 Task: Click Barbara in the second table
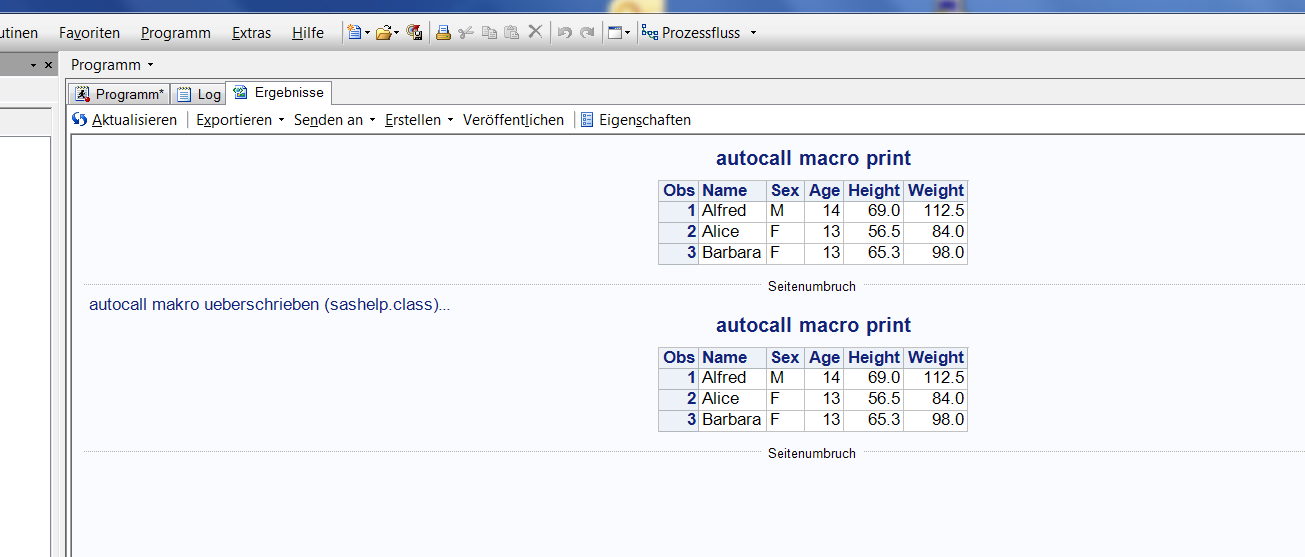(x=731, y=420)
